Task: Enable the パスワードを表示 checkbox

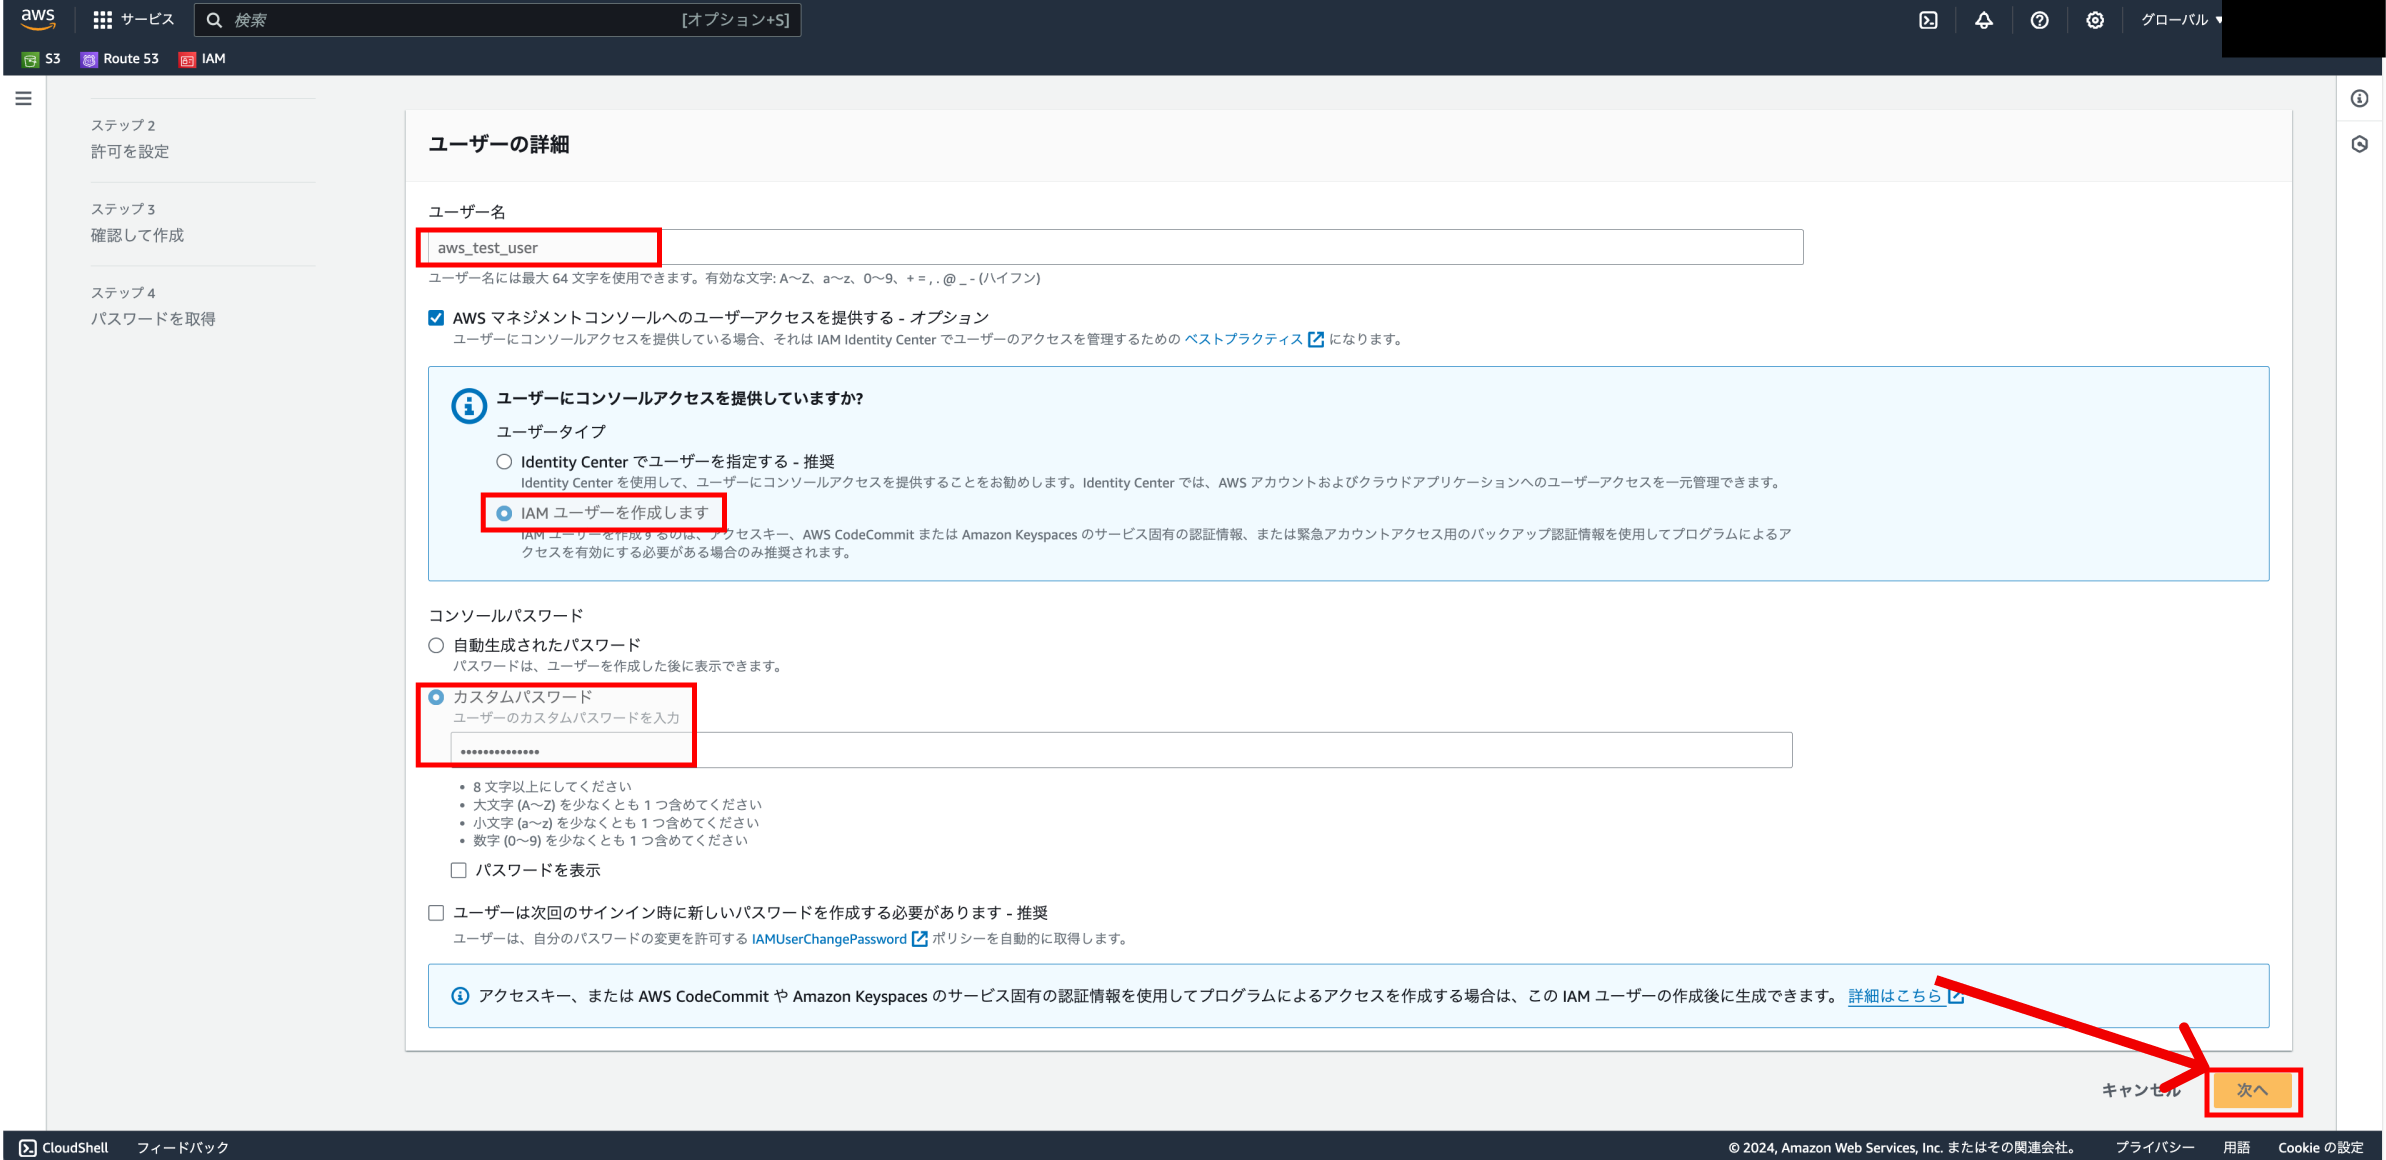Action: coord(459,870)
